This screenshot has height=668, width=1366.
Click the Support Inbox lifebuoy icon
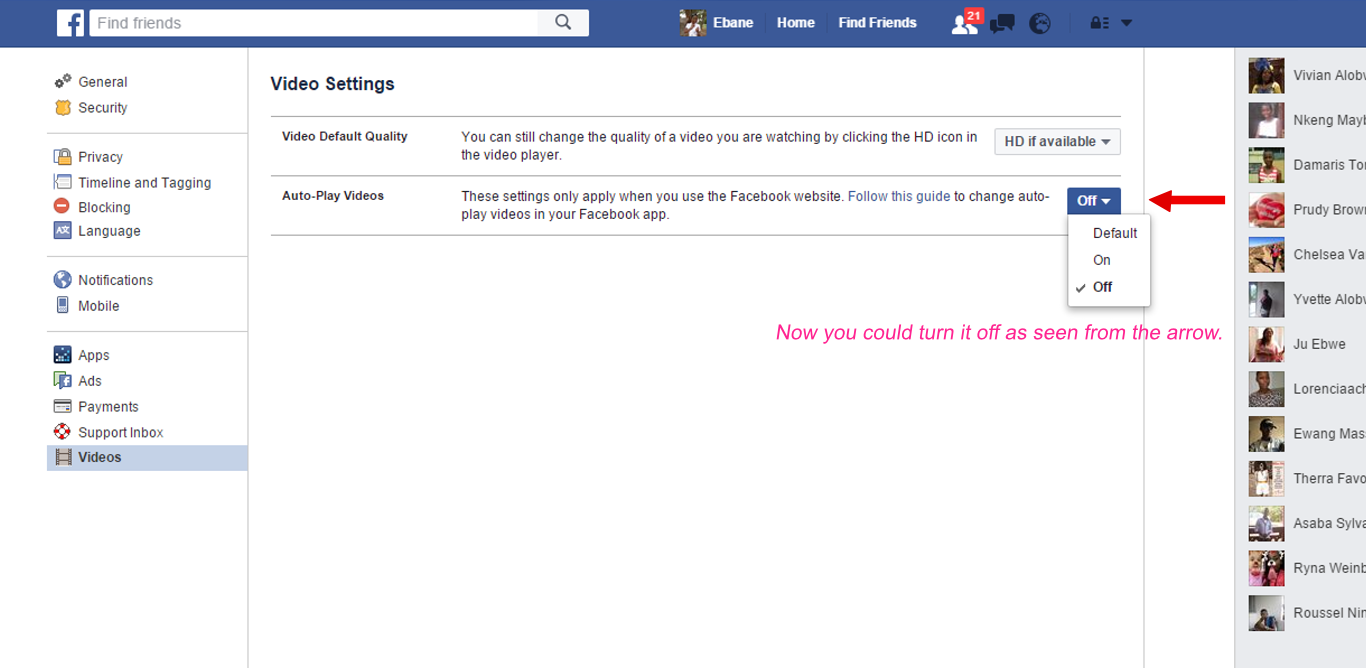coord(63,432)
